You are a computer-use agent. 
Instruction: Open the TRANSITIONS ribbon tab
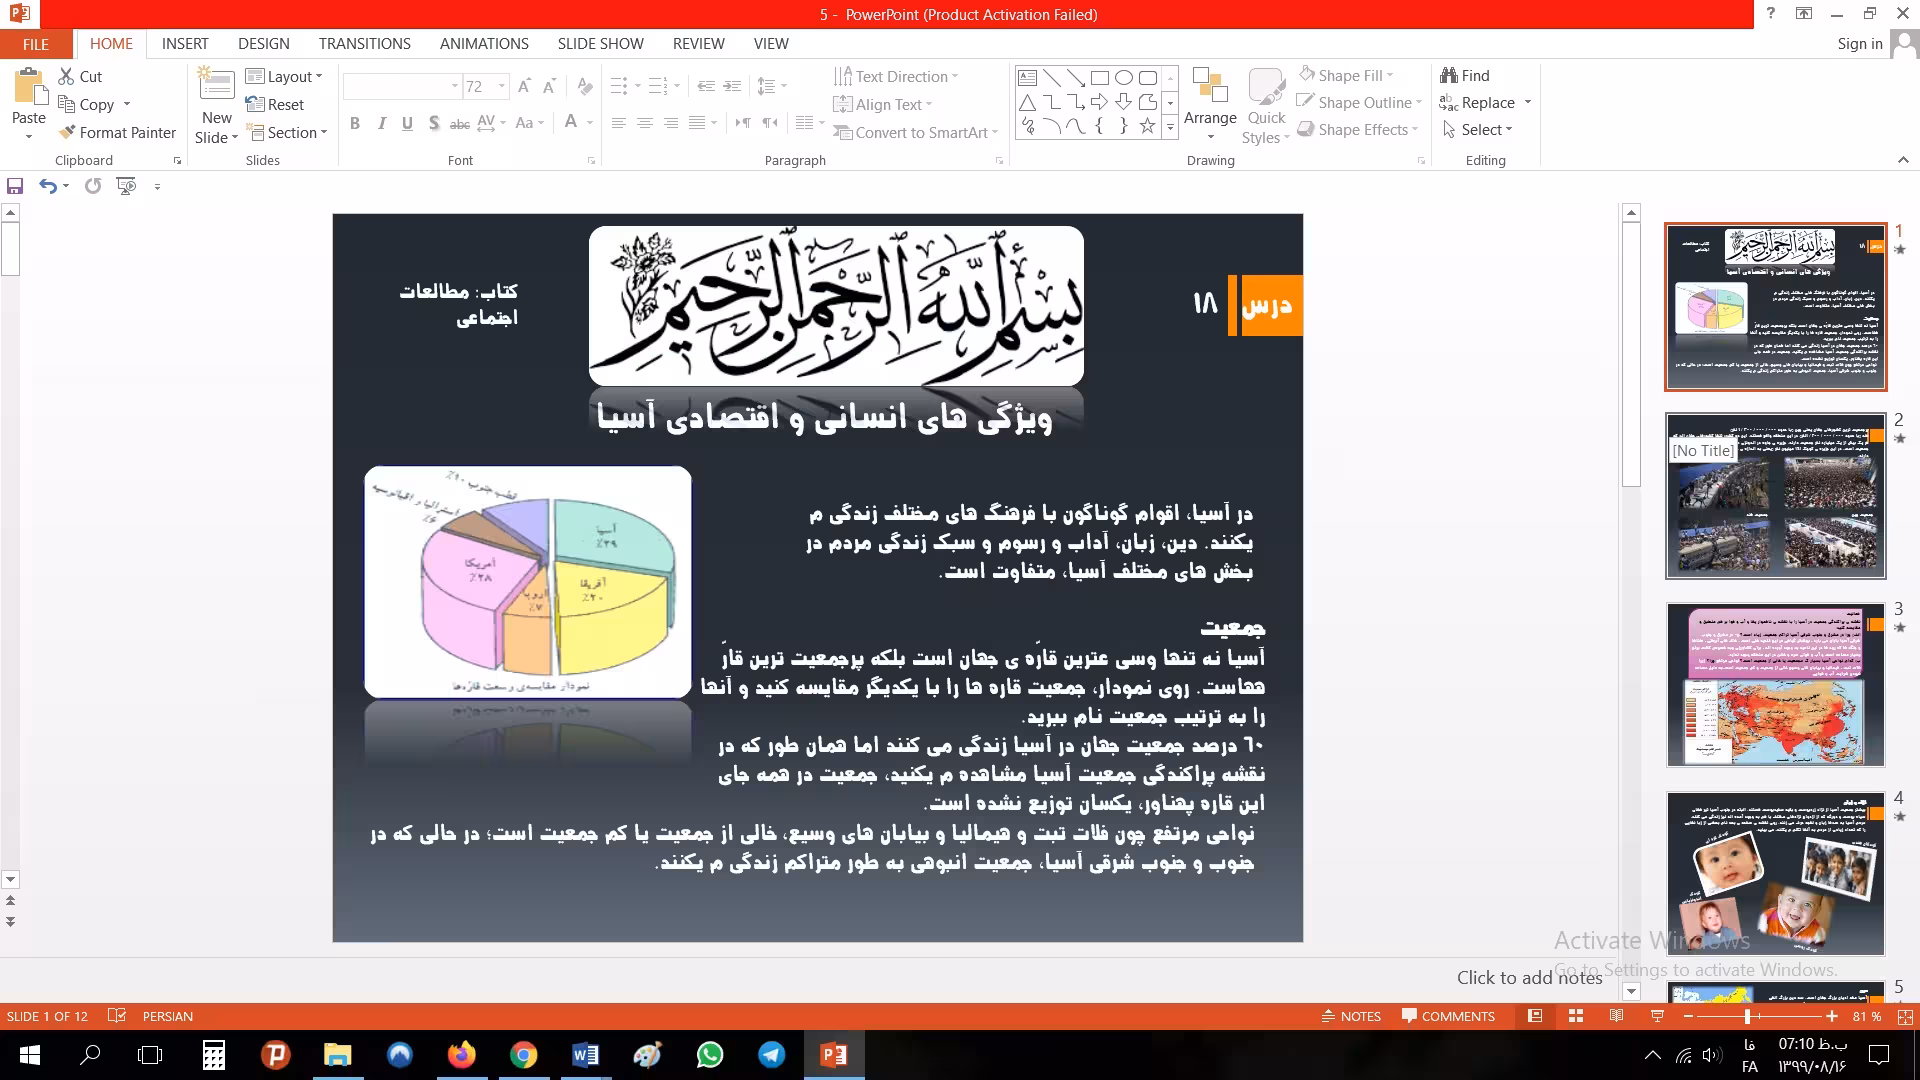pos(364,44)
